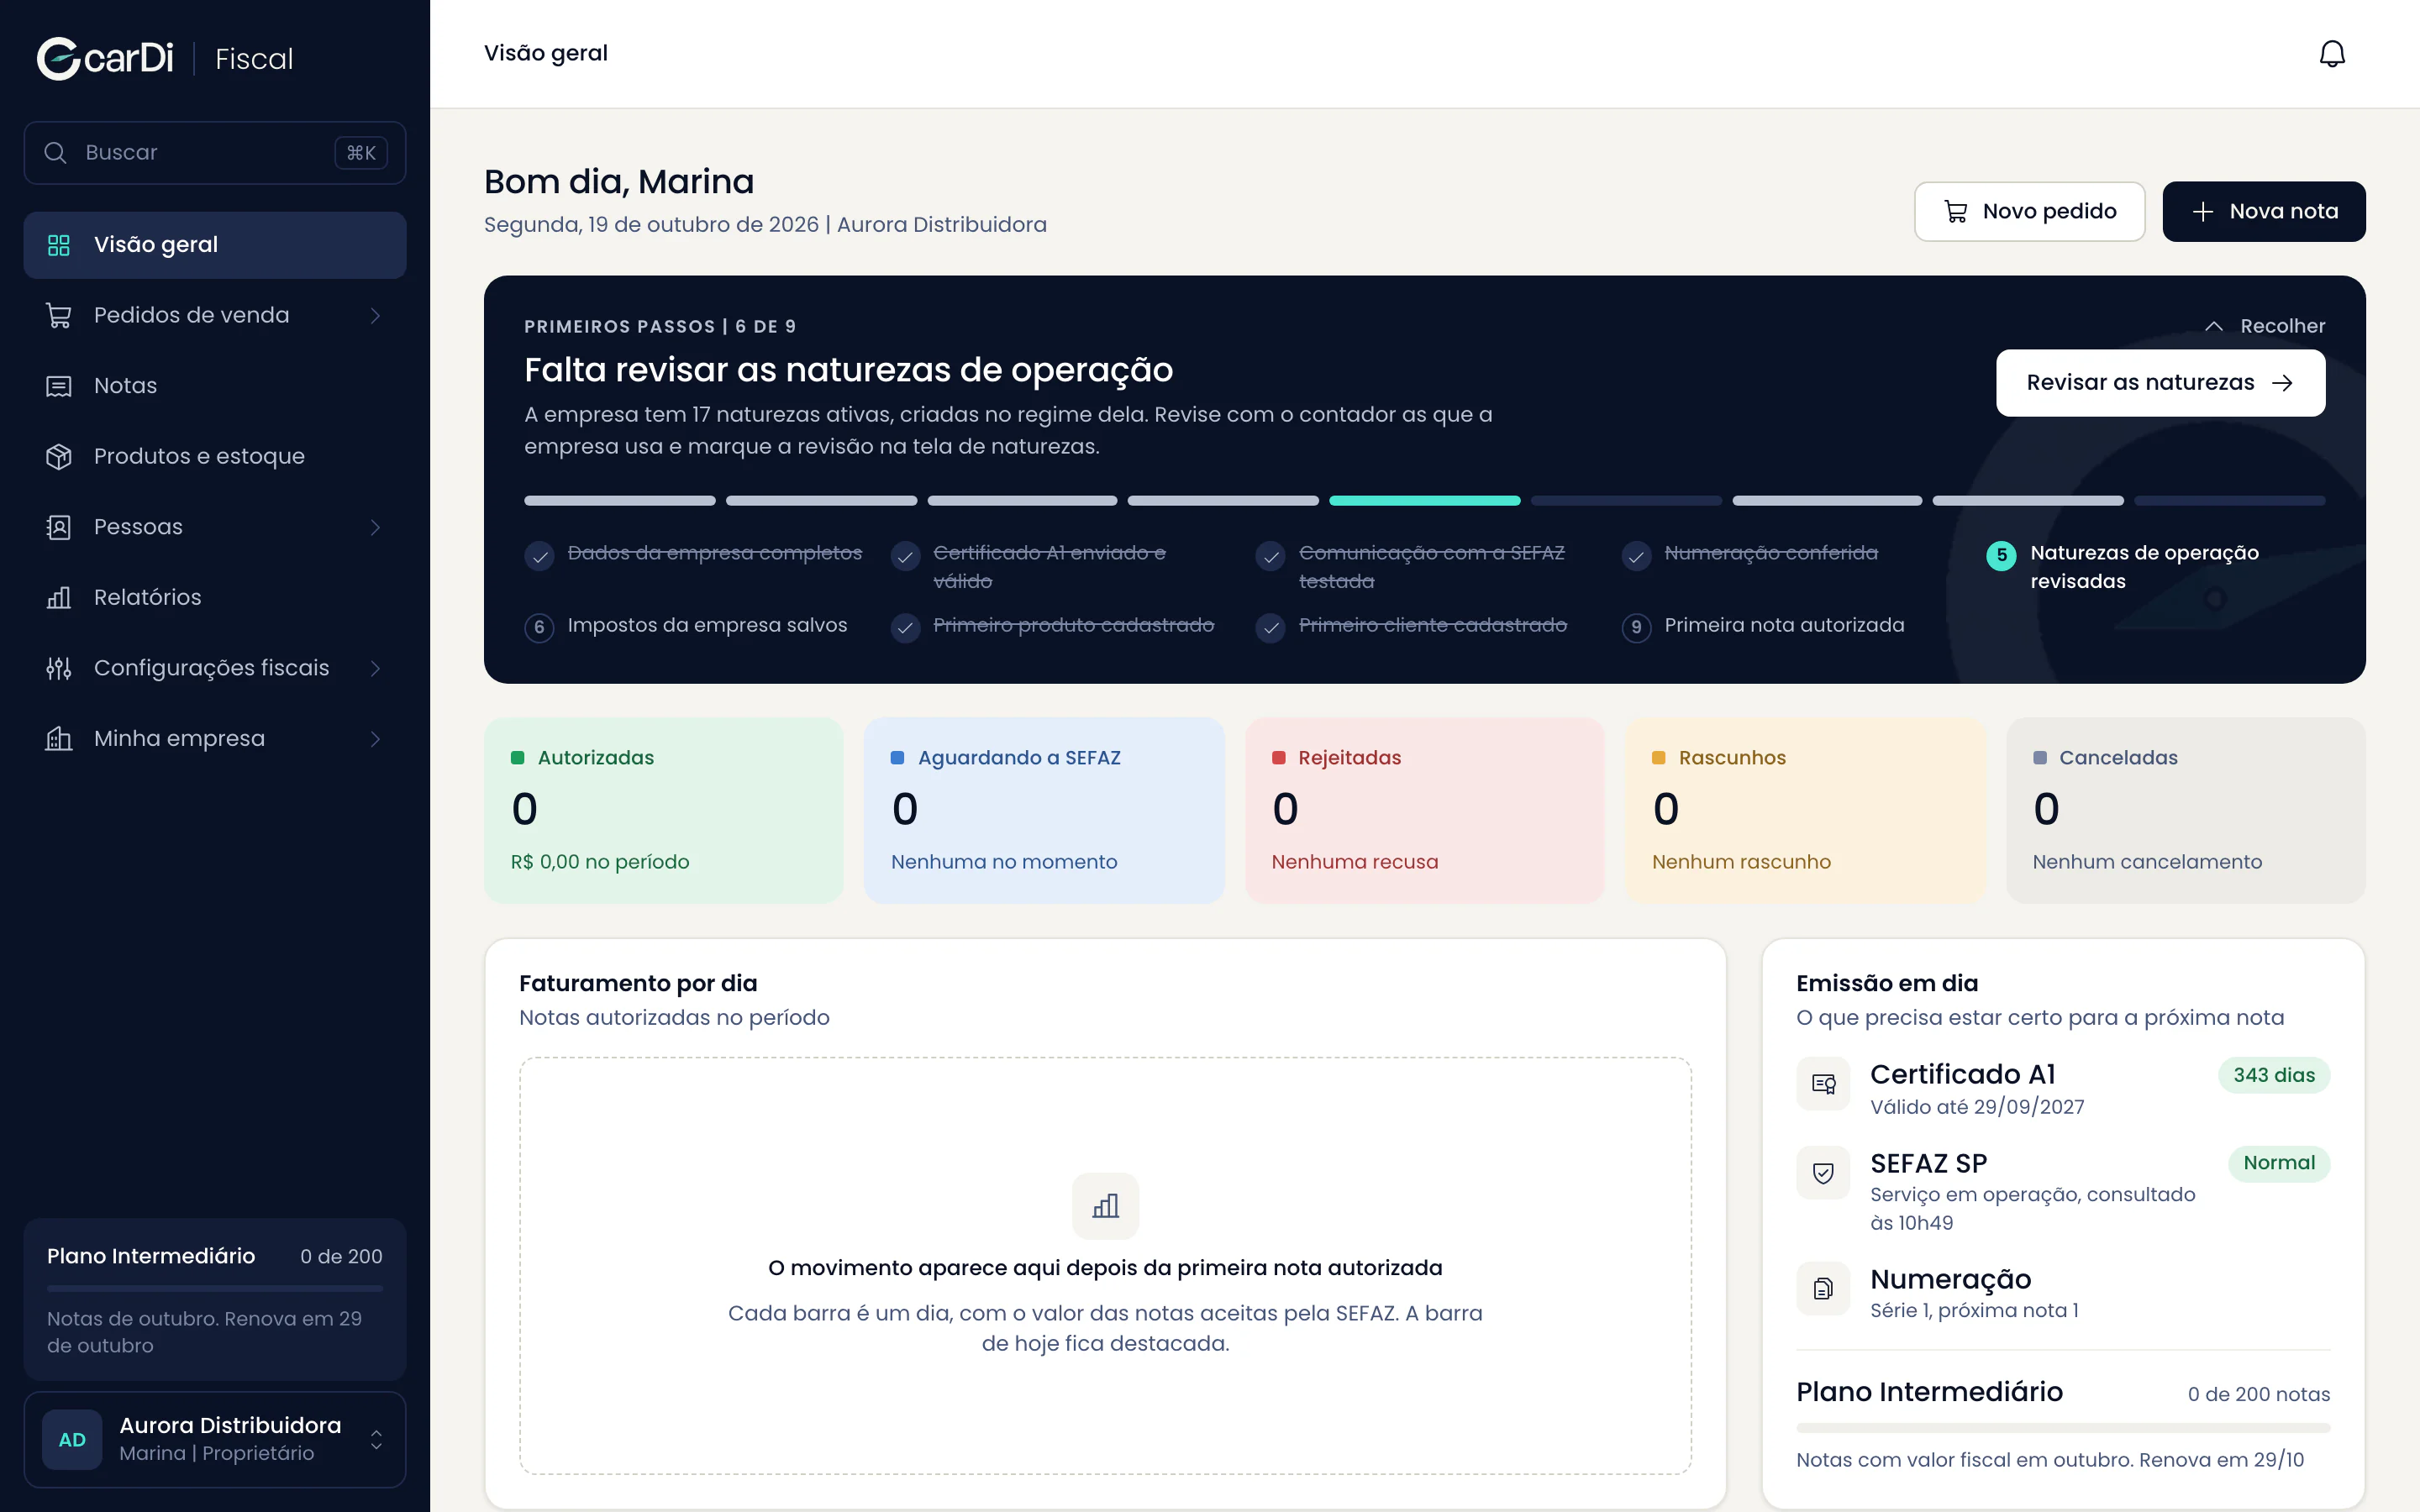The height and width of the screenshot is (1512, 2420).
Task: Click the SEFAZ SP shield icon
Action: tap(1823, 1173)
